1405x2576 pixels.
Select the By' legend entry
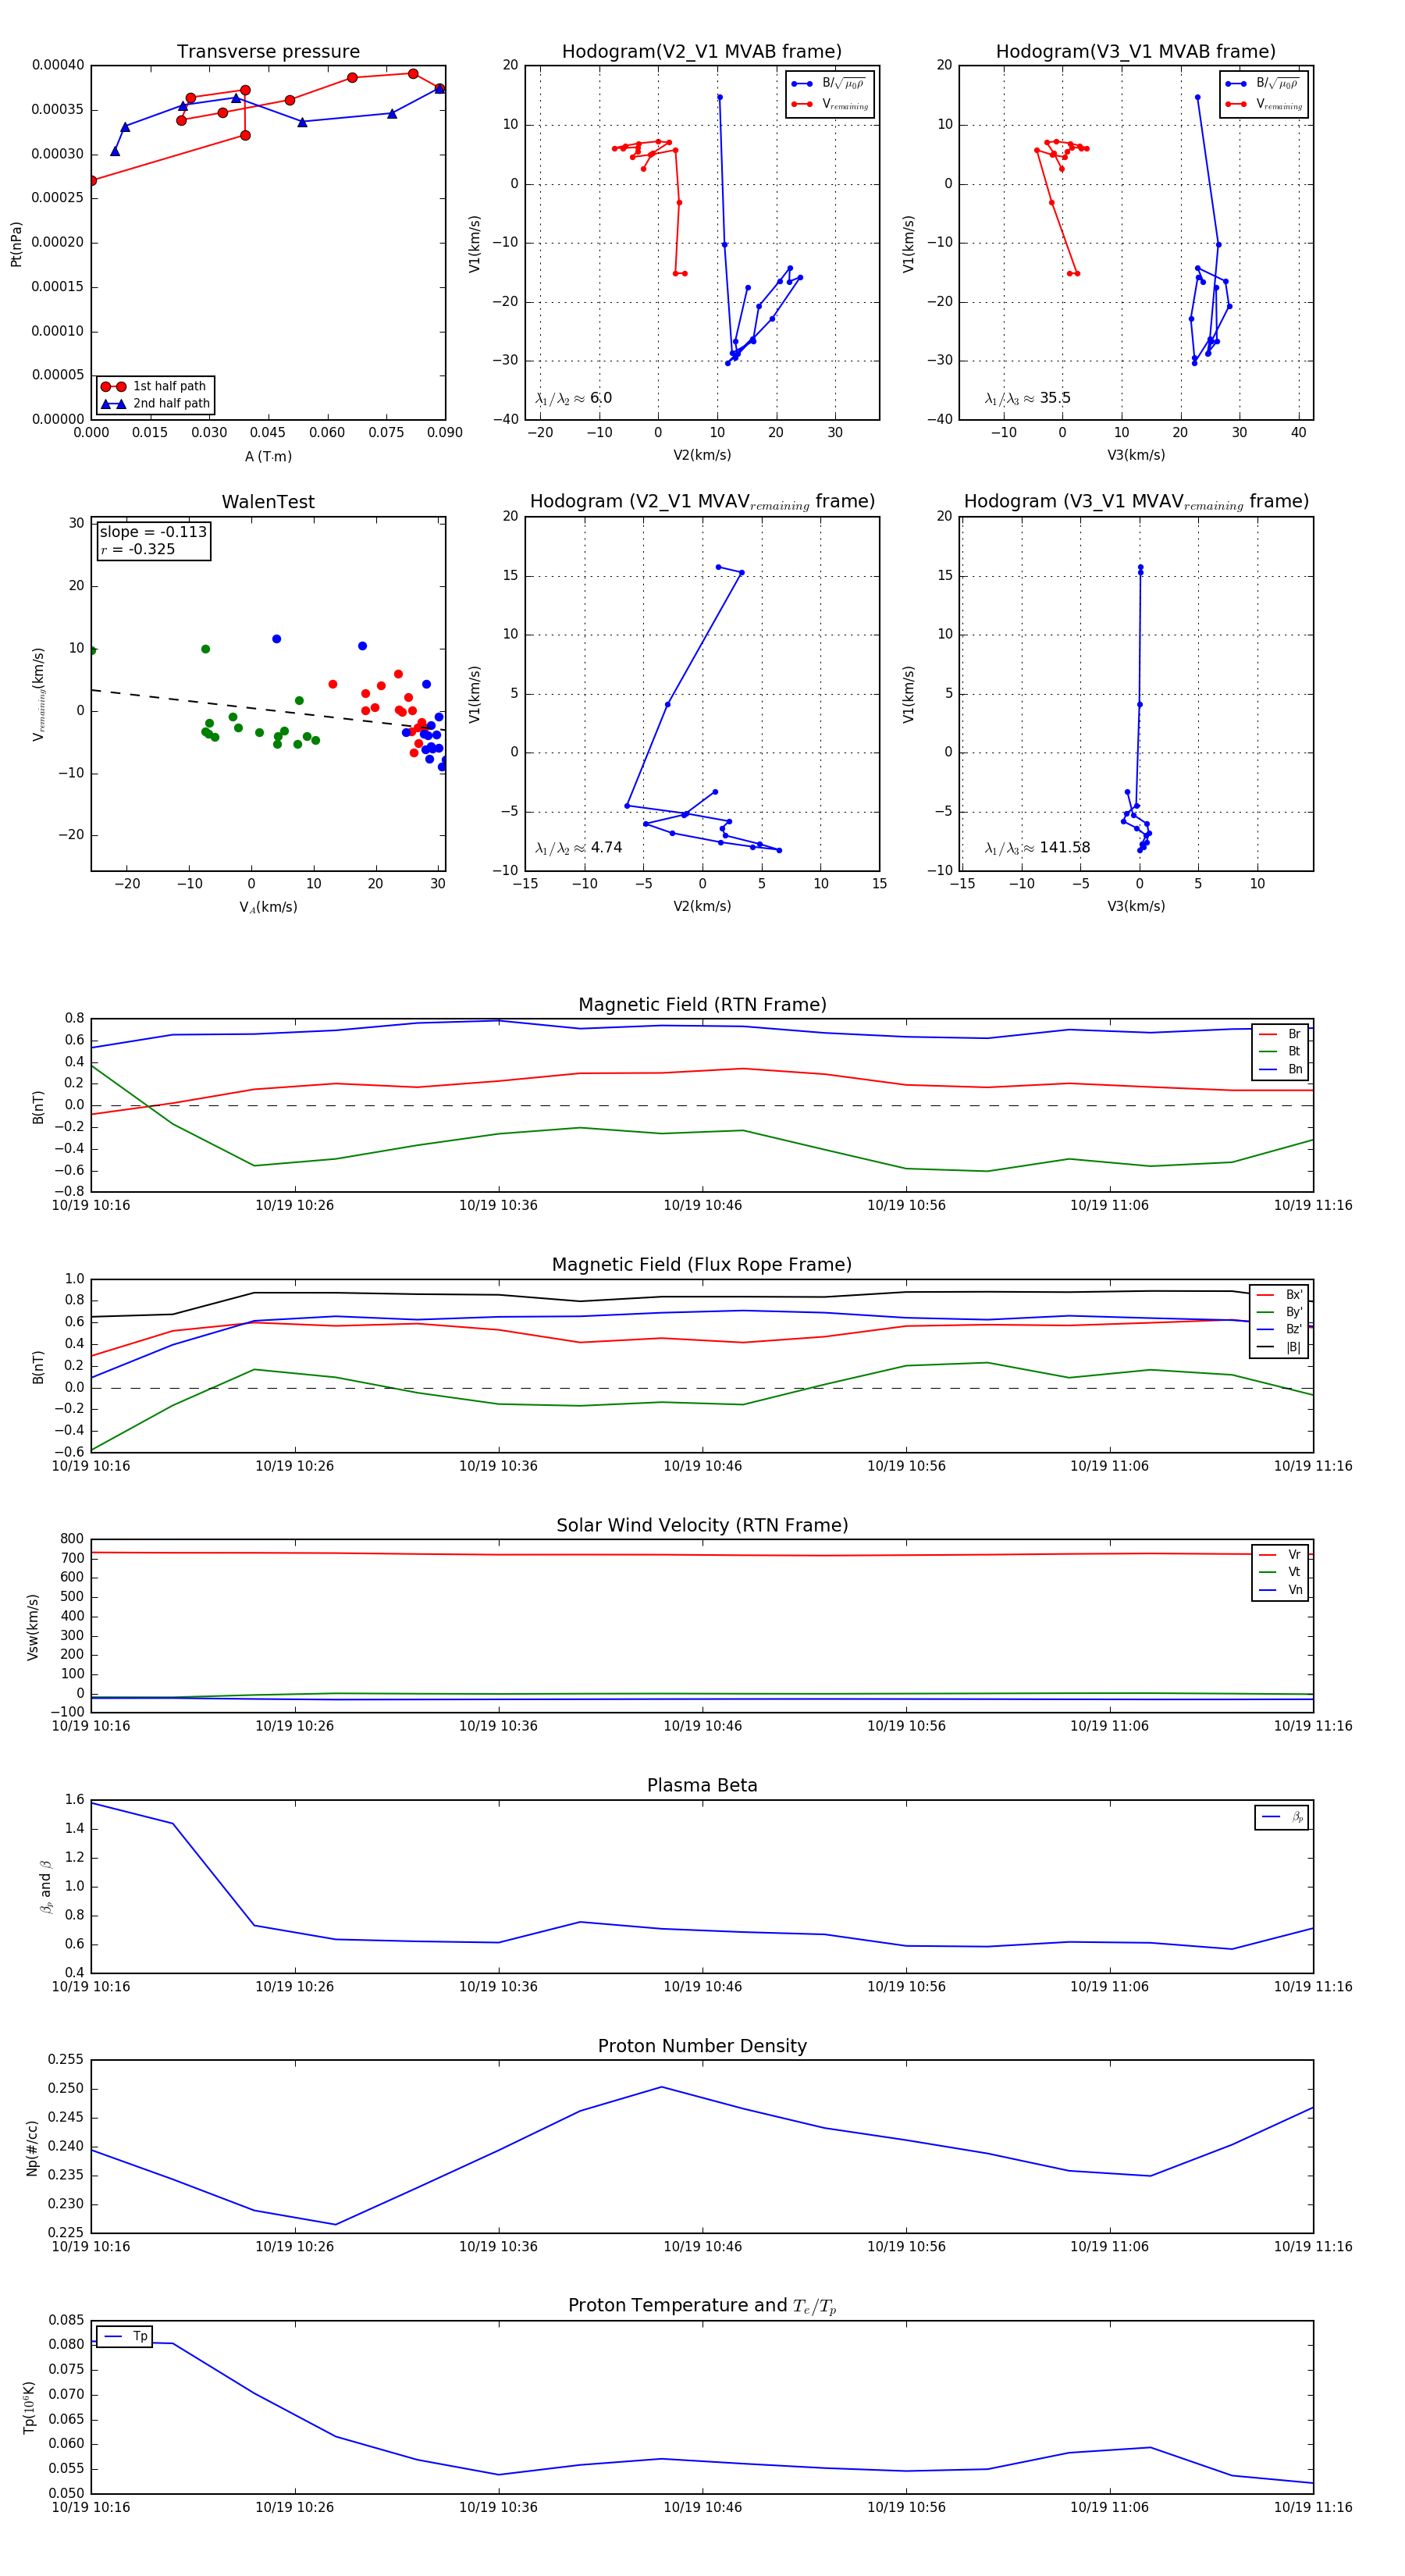(1280, 1312)
